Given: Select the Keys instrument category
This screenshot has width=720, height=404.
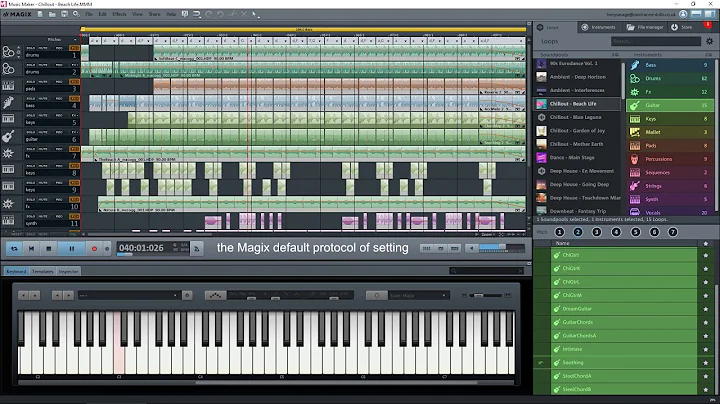Looking at the screenshot, I should 670,119.
